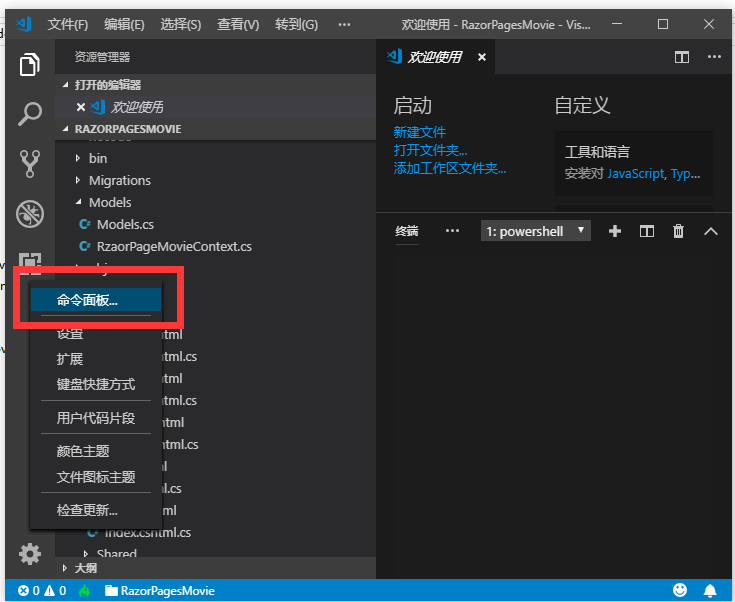Open the 选择(S) menu
This screenshot has height=602, width=735.
[180, 24]
